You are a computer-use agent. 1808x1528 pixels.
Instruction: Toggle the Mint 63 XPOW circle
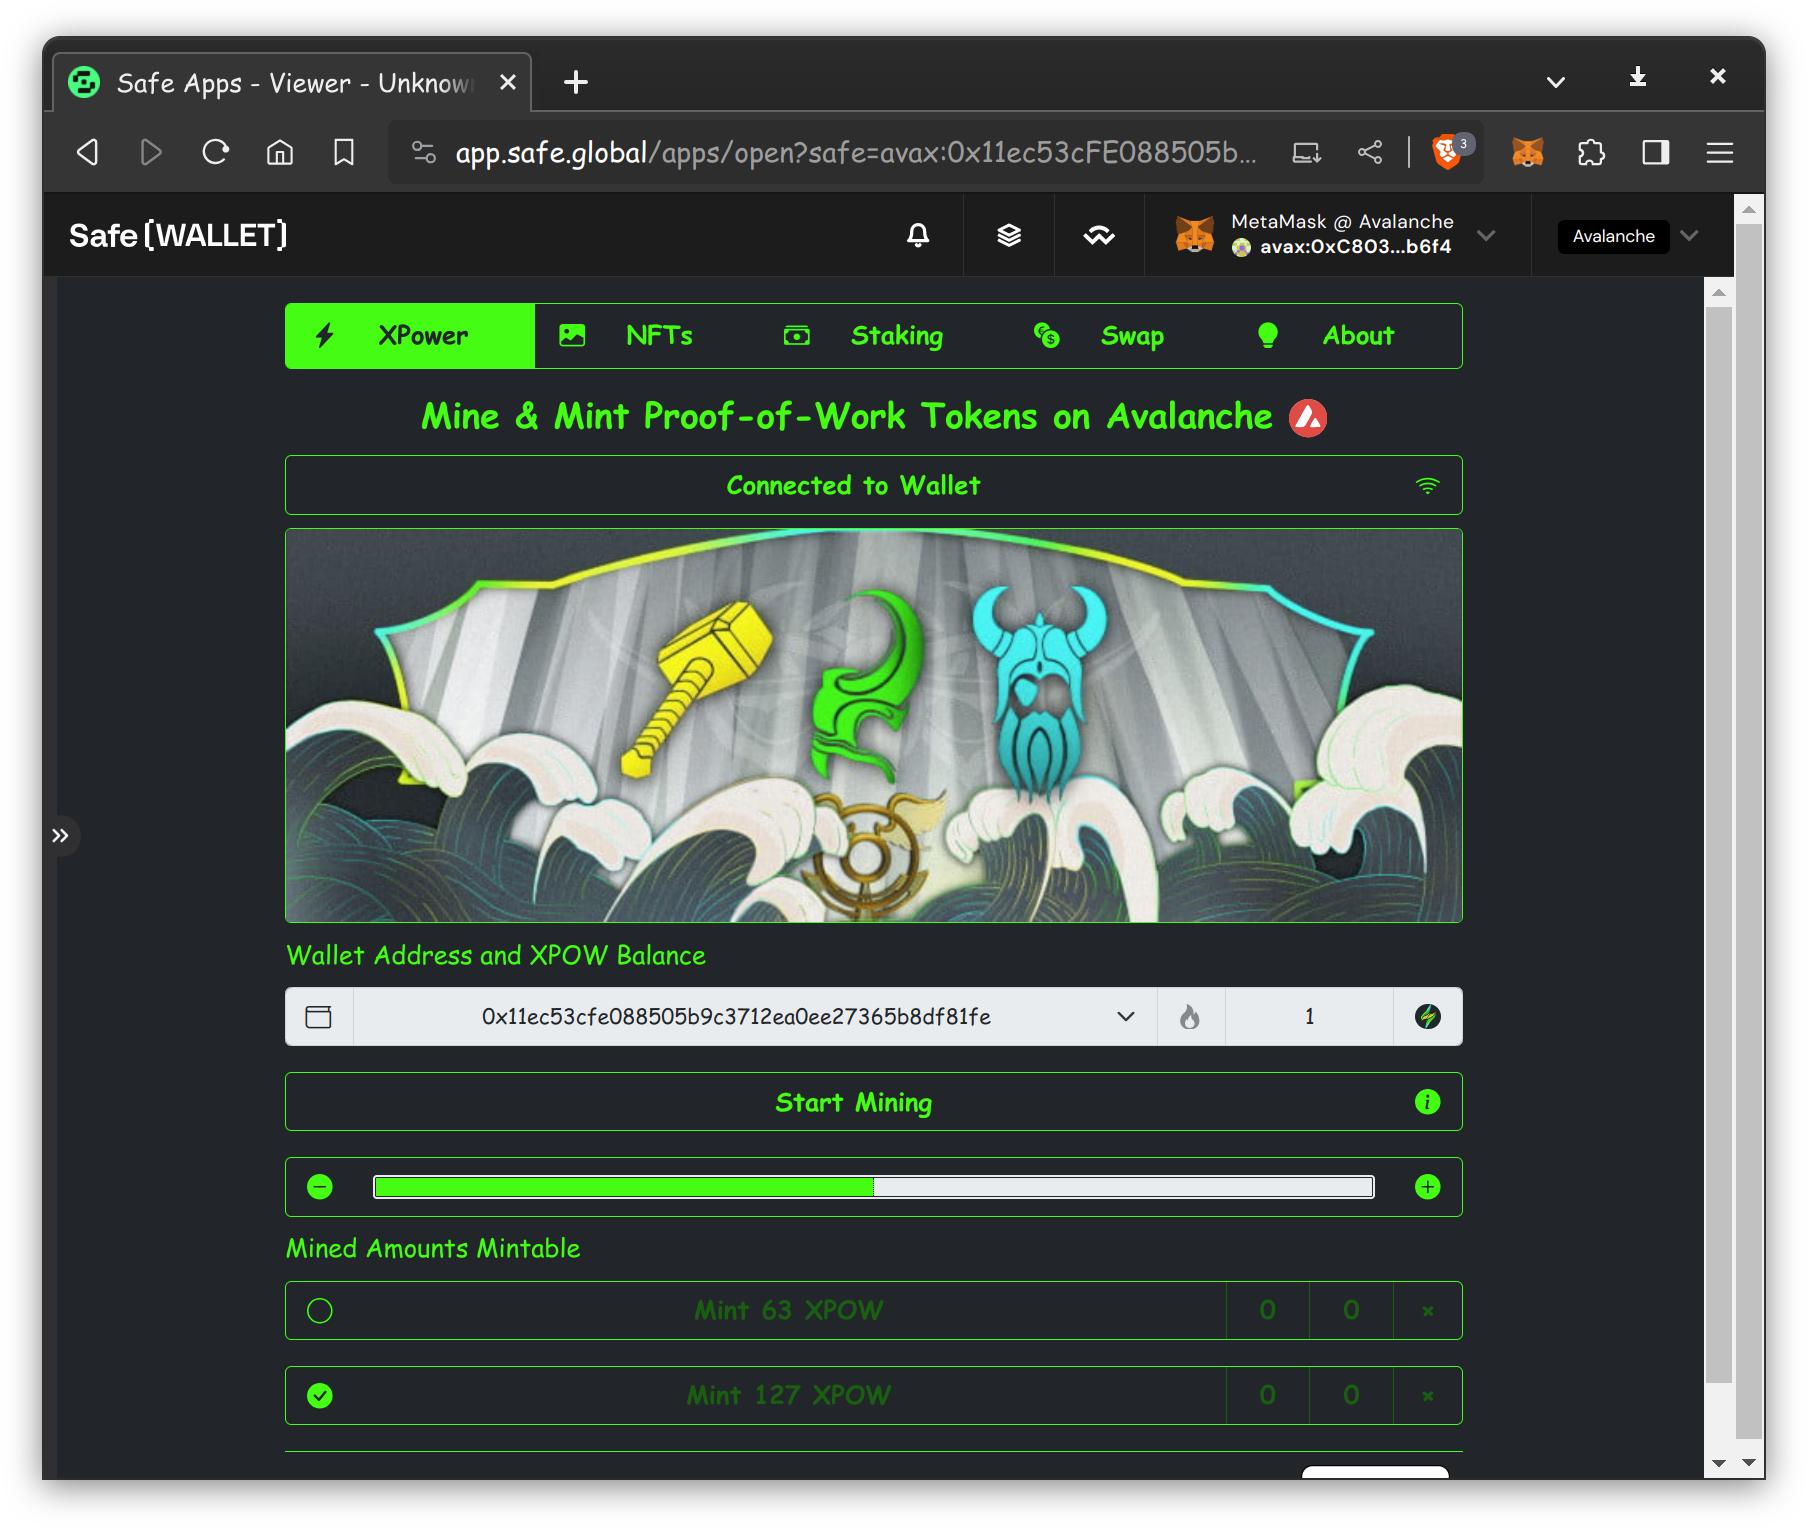tap(320, 1311)
